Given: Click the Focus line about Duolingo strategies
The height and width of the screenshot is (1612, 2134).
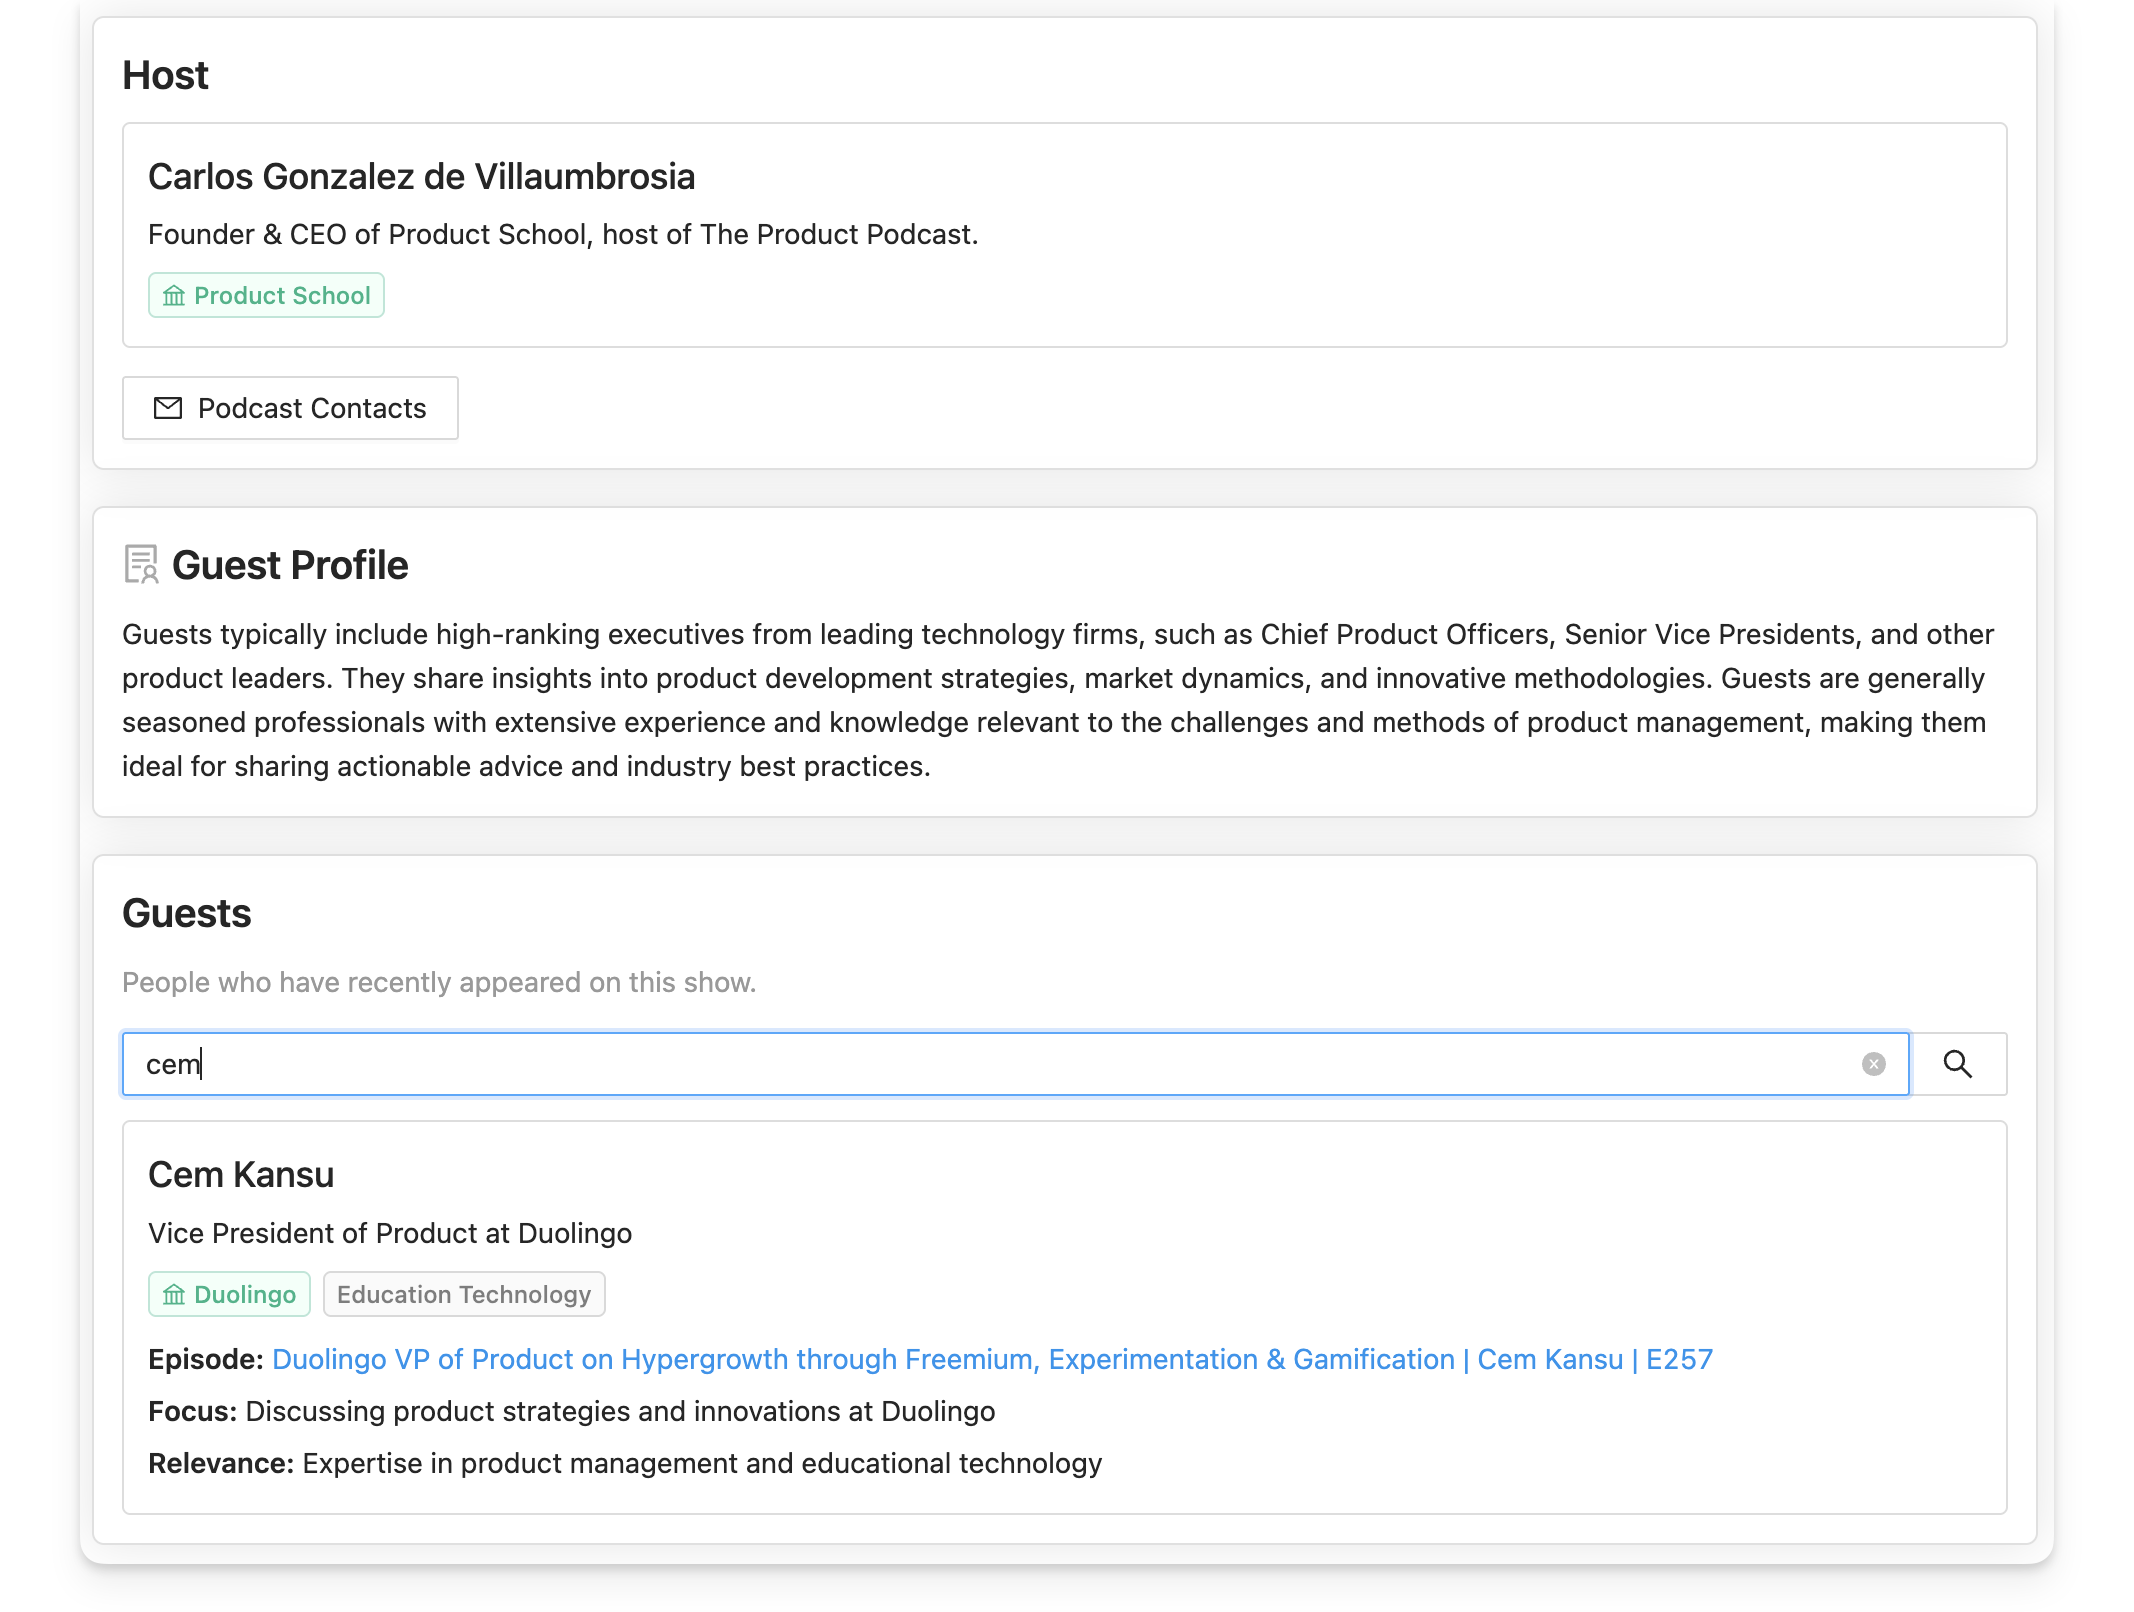Looking at the screenshot, I should 572,1411.
